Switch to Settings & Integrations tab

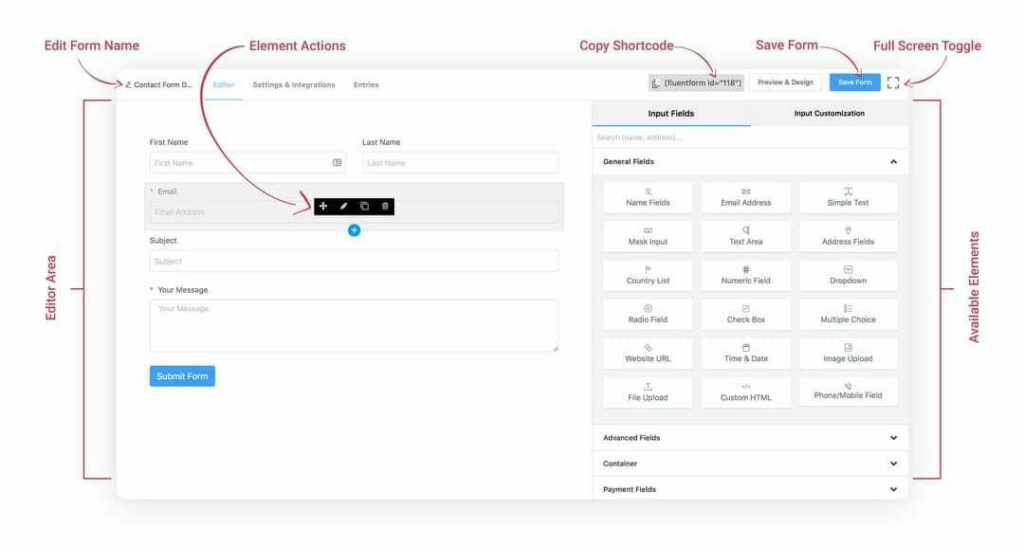point(293,85)
